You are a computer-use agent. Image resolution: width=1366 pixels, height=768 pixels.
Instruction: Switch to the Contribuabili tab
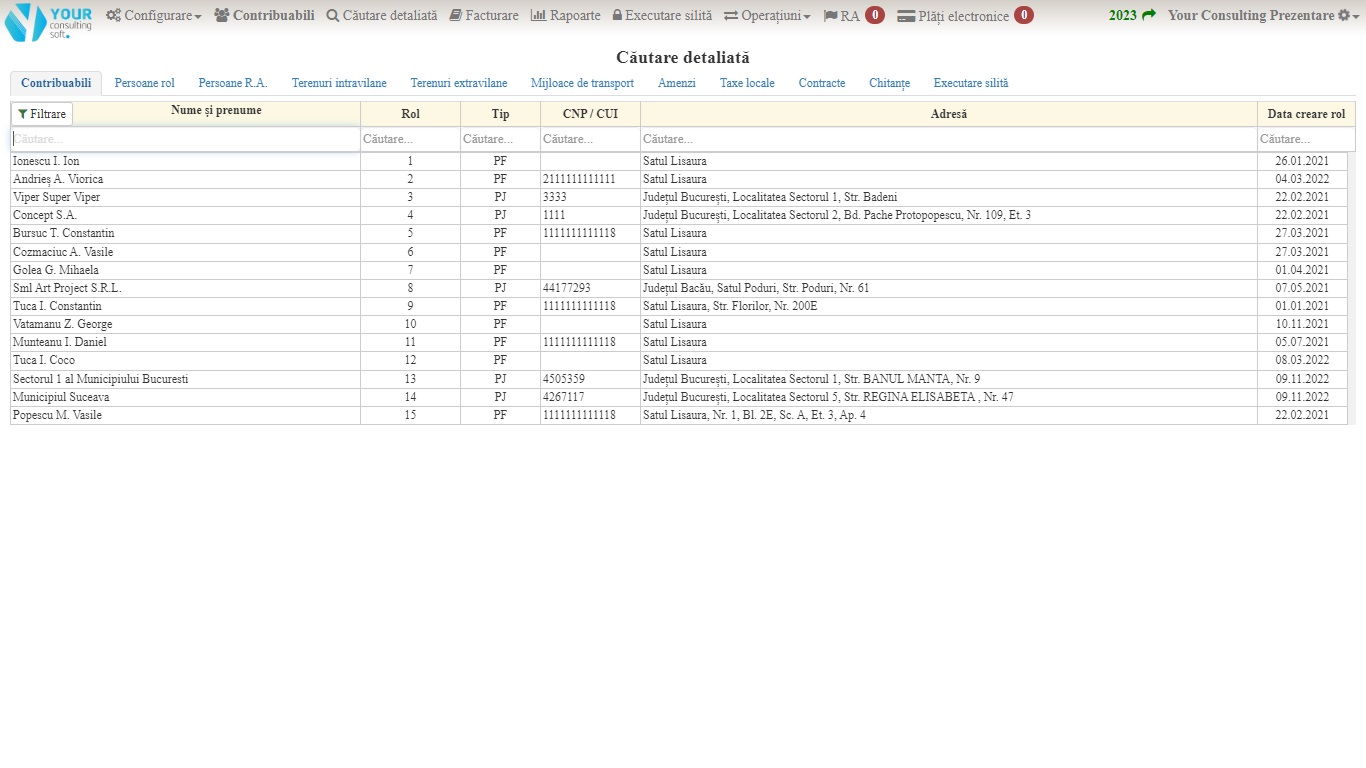point(56,83)
